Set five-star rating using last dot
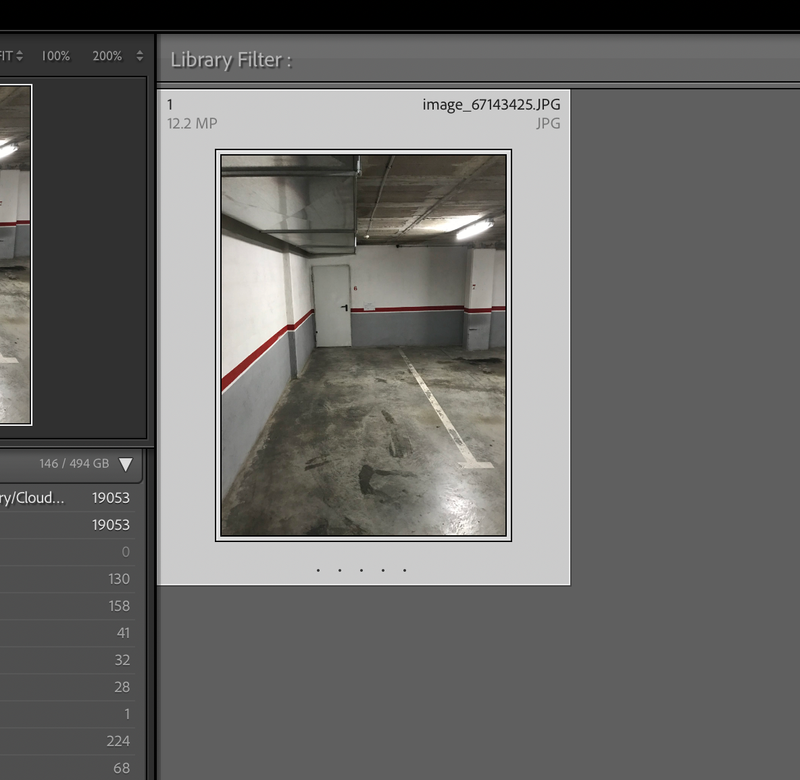This screenshot has height=780, width=800. coord(405,571)
